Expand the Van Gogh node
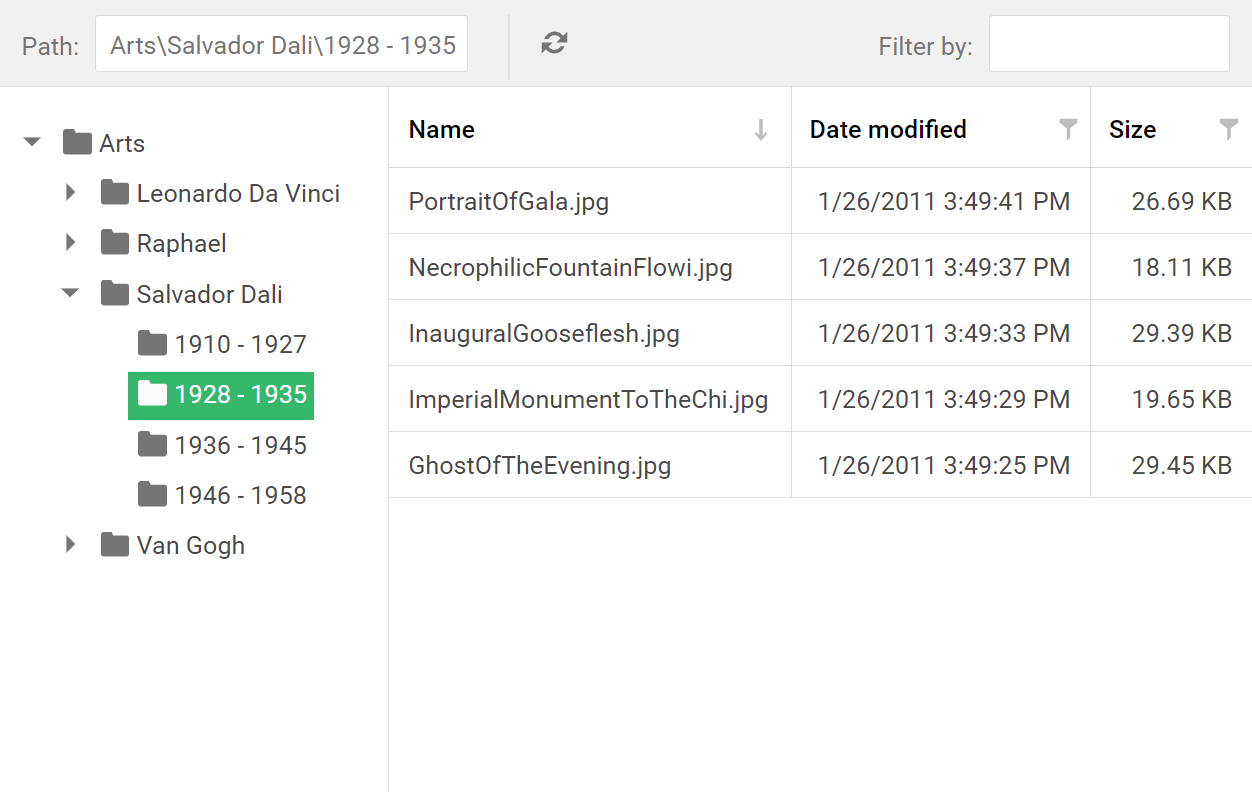The image size is (1252, 792). pos(70,545)
